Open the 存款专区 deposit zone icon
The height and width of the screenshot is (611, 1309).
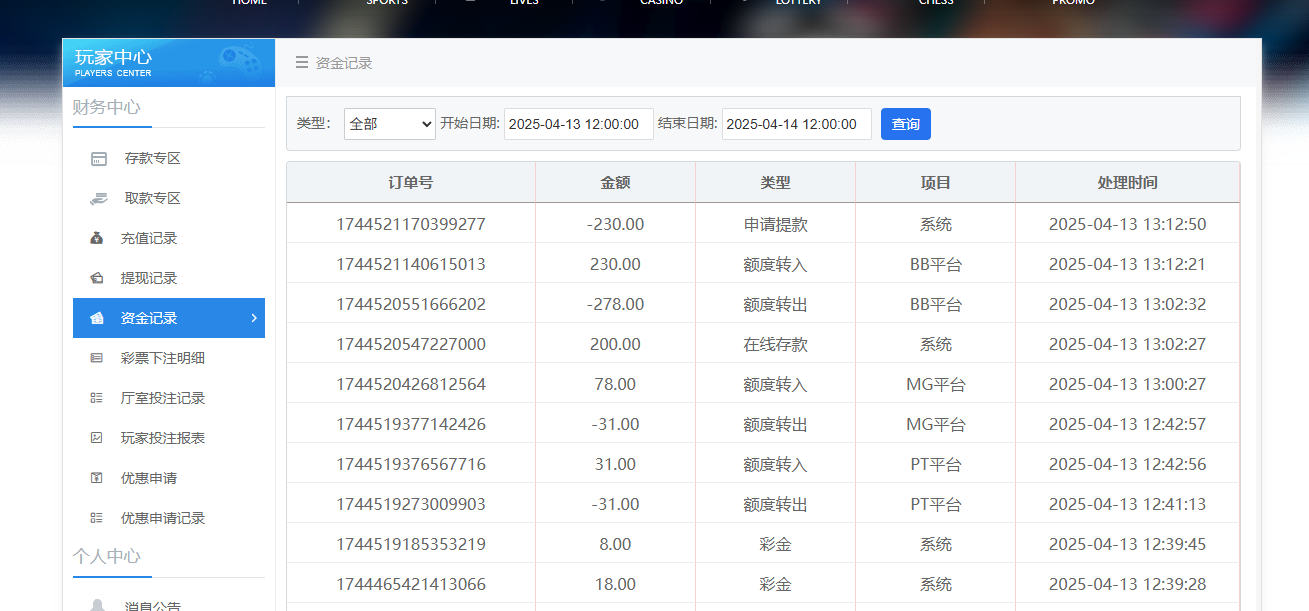click(97, 158)
